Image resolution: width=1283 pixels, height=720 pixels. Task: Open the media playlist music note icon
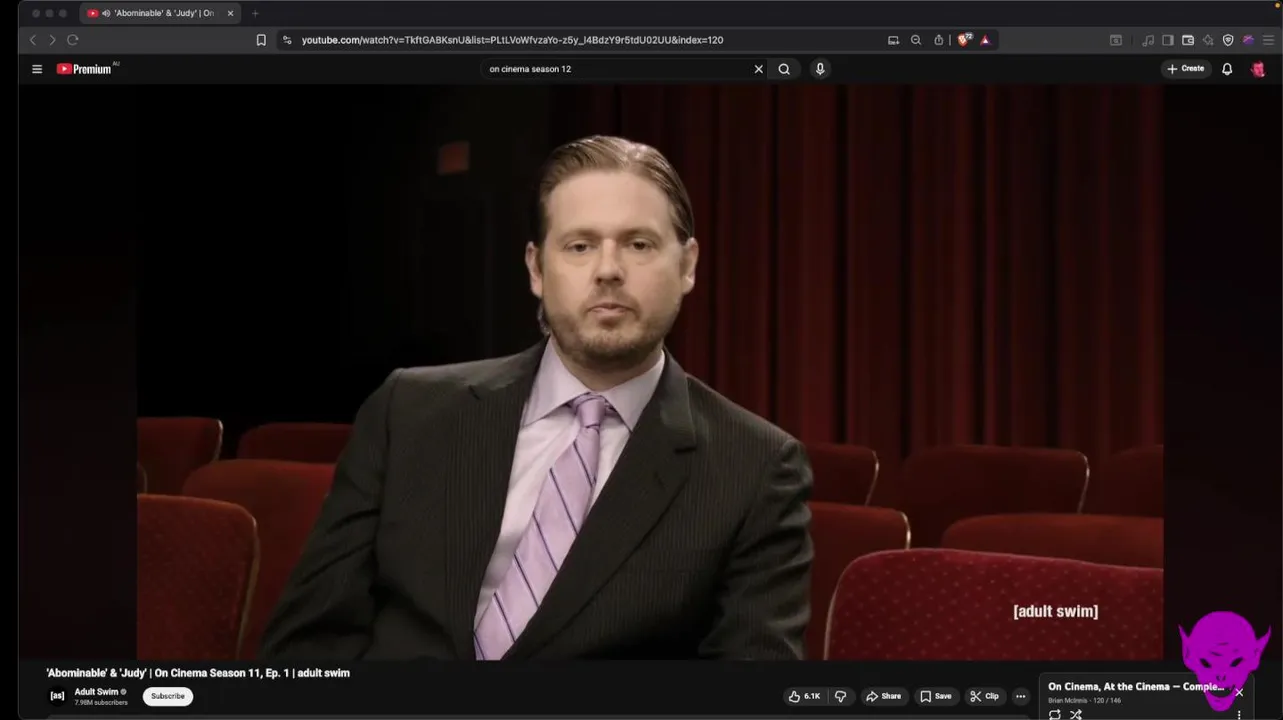pyautogui.click(x=1148, y=40)
